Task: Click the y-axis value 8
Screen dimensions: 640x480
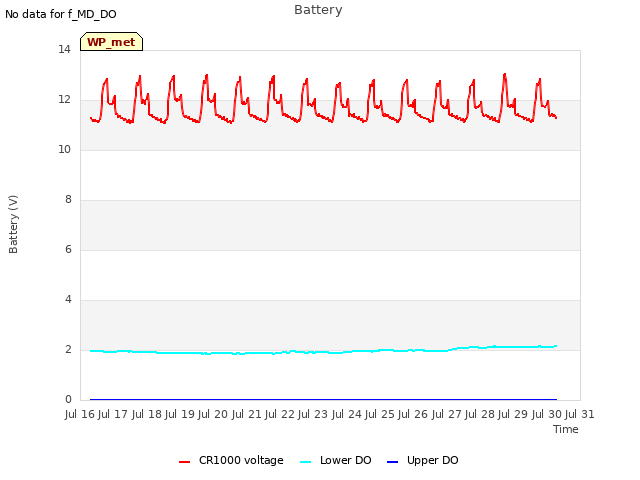Action: (x=68, y=200)
